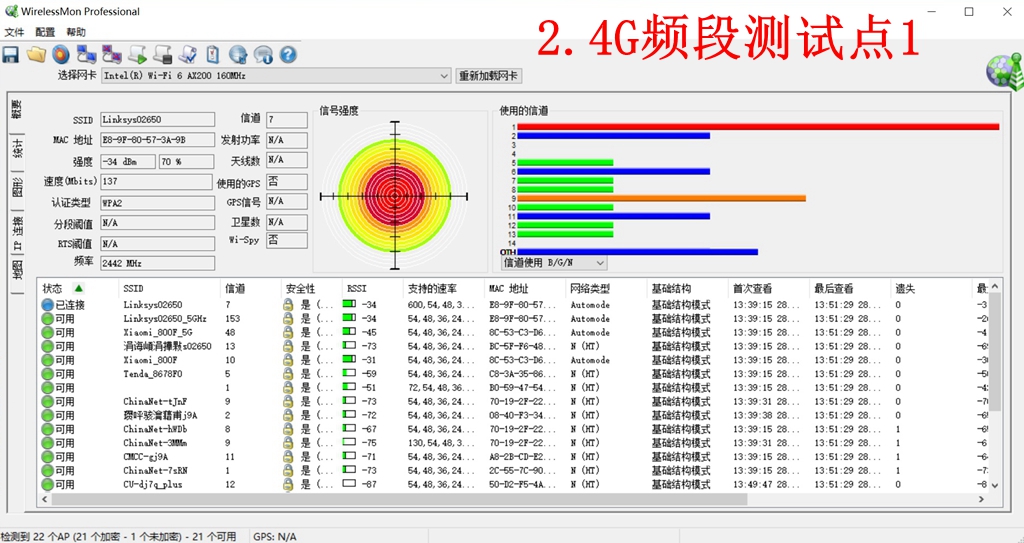Viewport: 1024px width, 543px height.
Task: Click the MAC 地址 field E8-9F-80-57-3A-9B
Action: (x=157, y=140)
